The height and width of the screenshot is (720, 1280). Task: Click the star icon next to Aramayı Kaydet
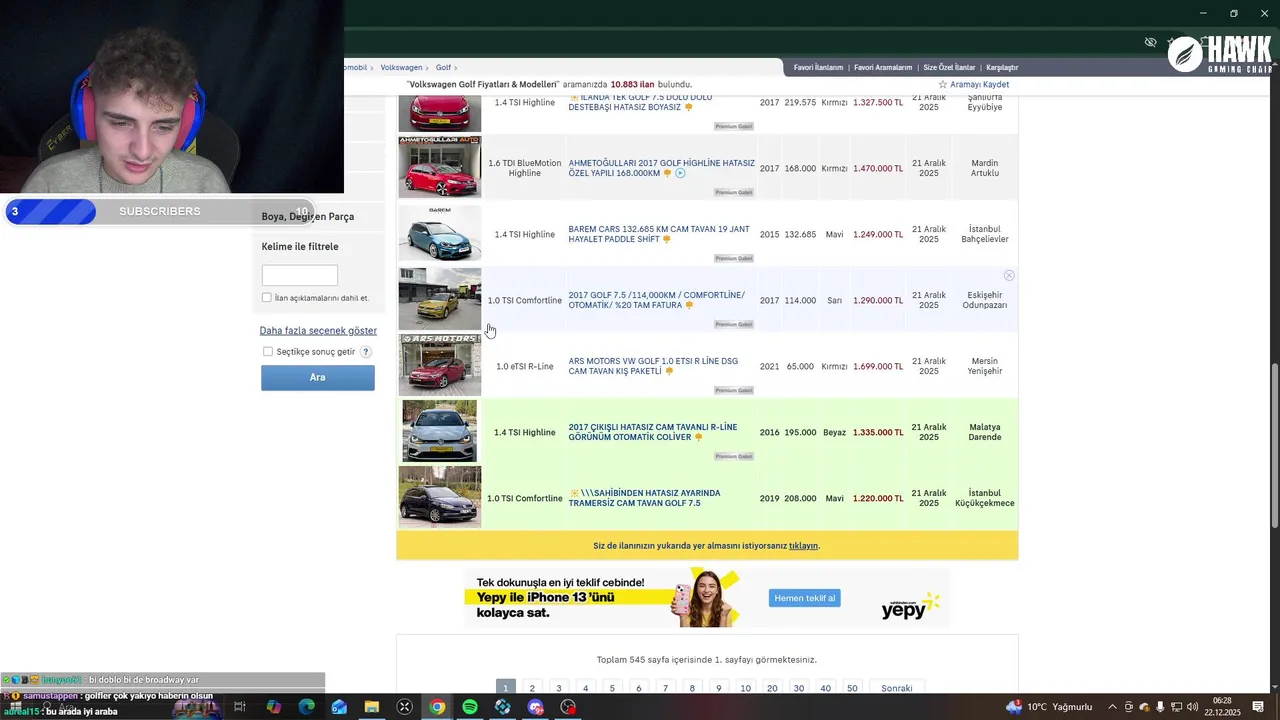(x=942, y=85)
